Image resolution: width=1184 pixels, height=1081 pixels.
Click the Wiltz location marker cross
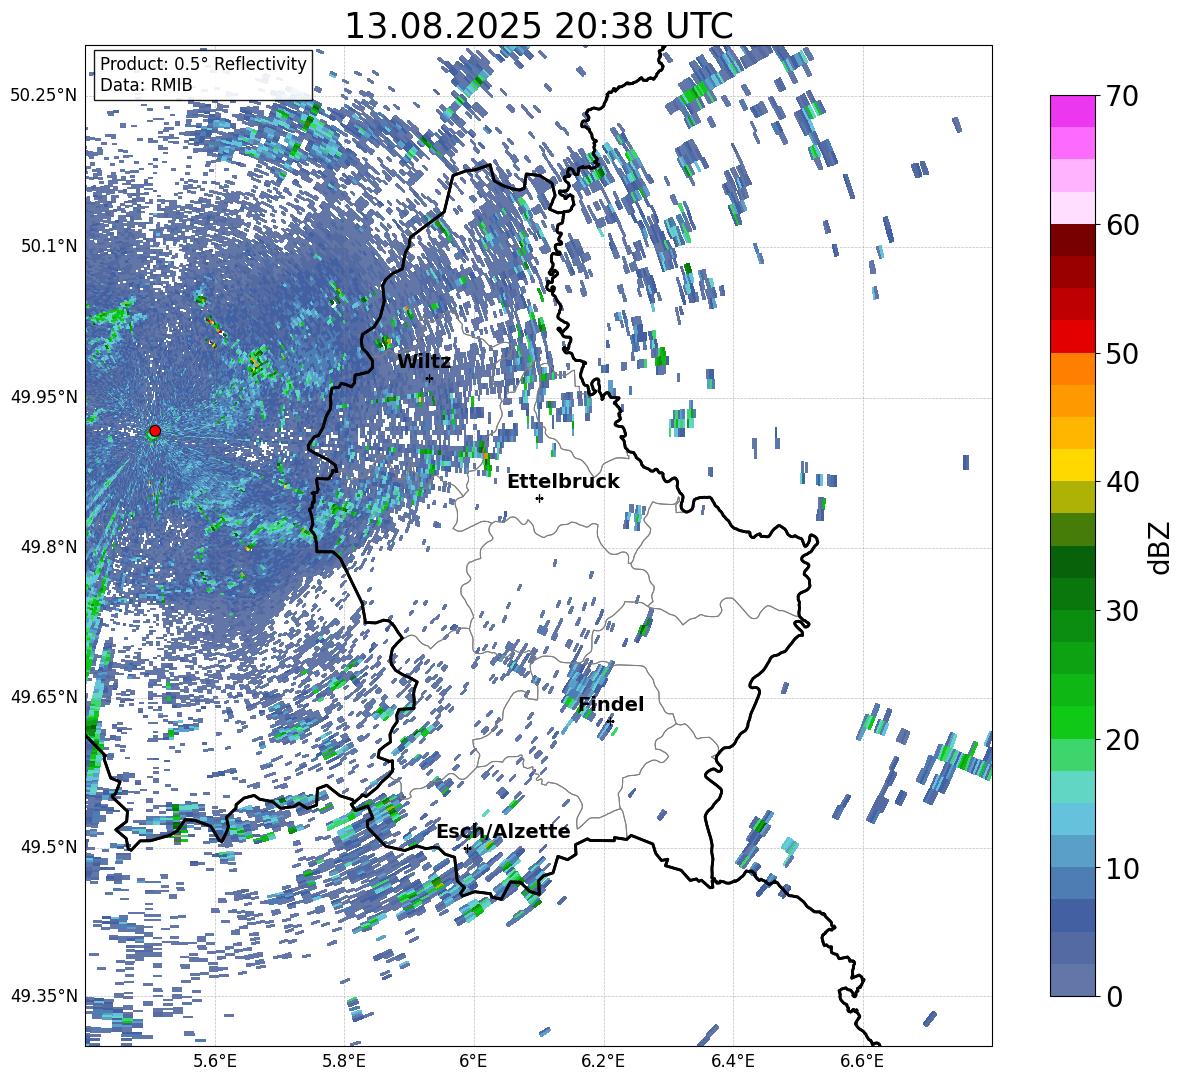coord(430,379)
